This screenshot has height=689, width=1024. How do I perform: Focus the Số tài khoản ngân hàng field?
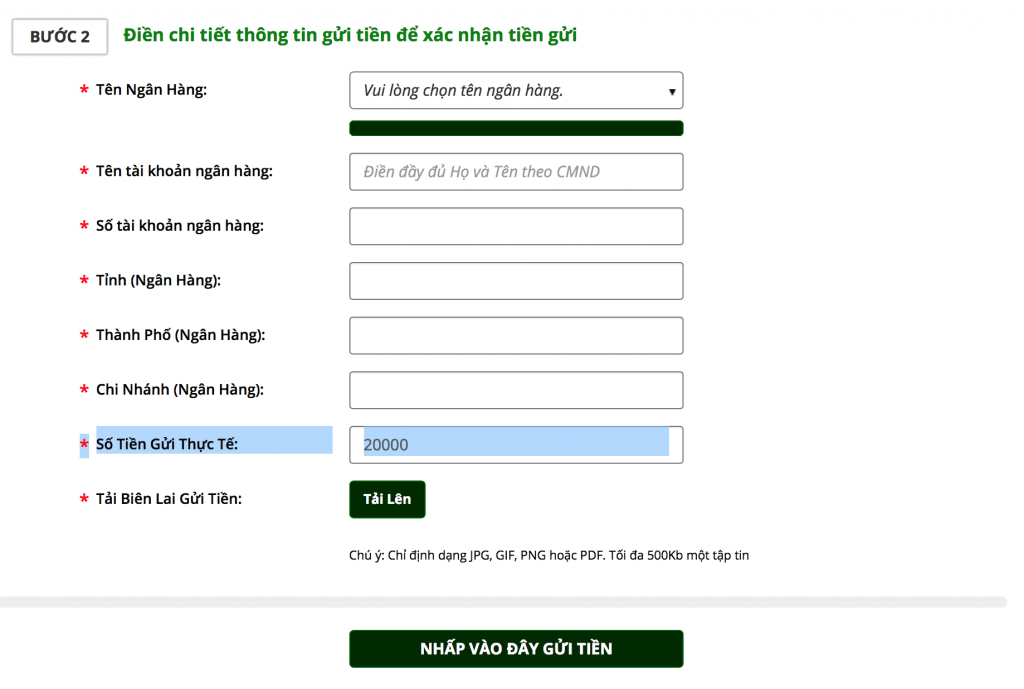tap(515, 226)
